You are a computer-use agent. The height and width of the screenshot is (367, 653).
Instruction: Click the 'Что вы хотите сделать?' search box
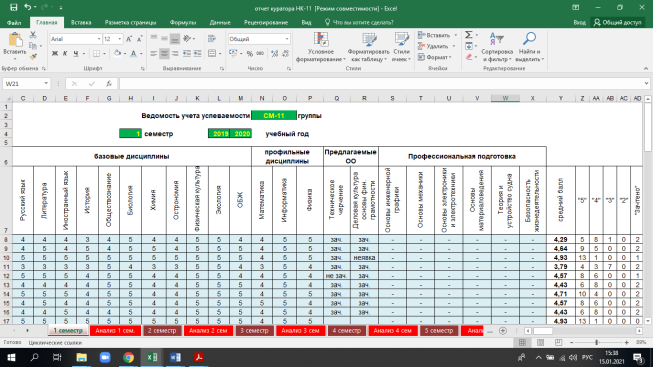tap(359, 22)
